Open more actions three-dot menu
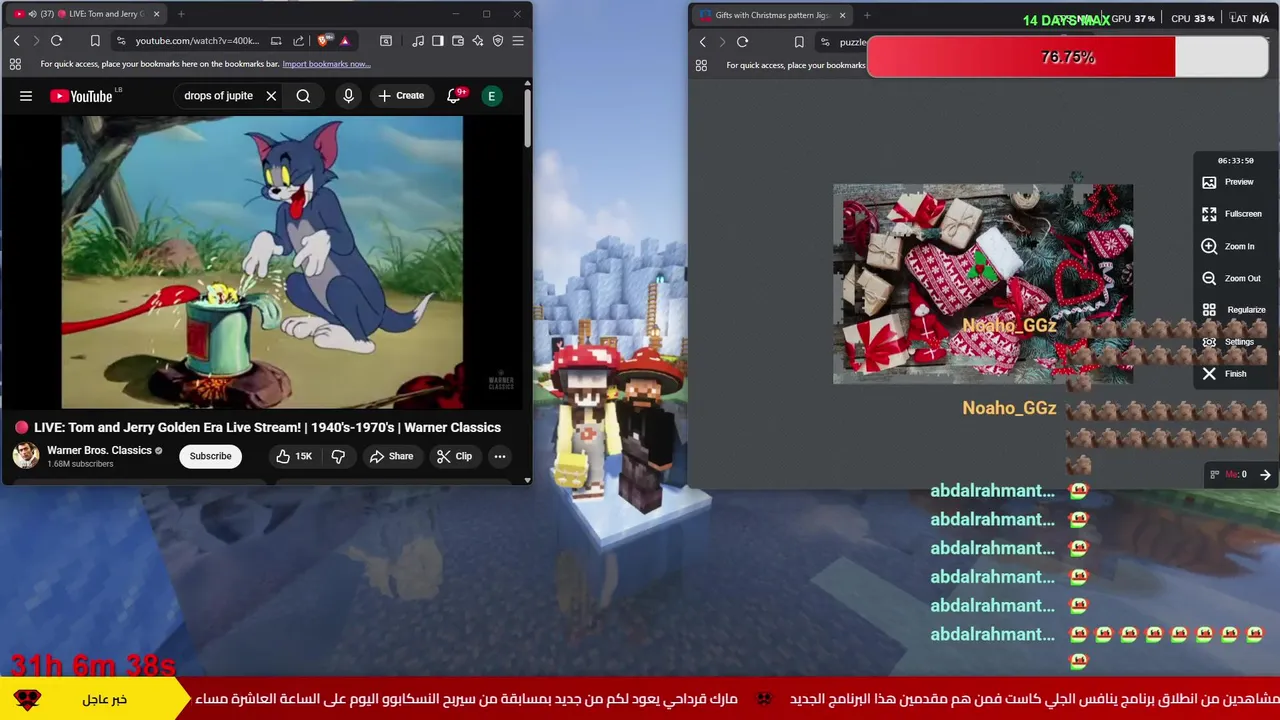 [500, 456]
